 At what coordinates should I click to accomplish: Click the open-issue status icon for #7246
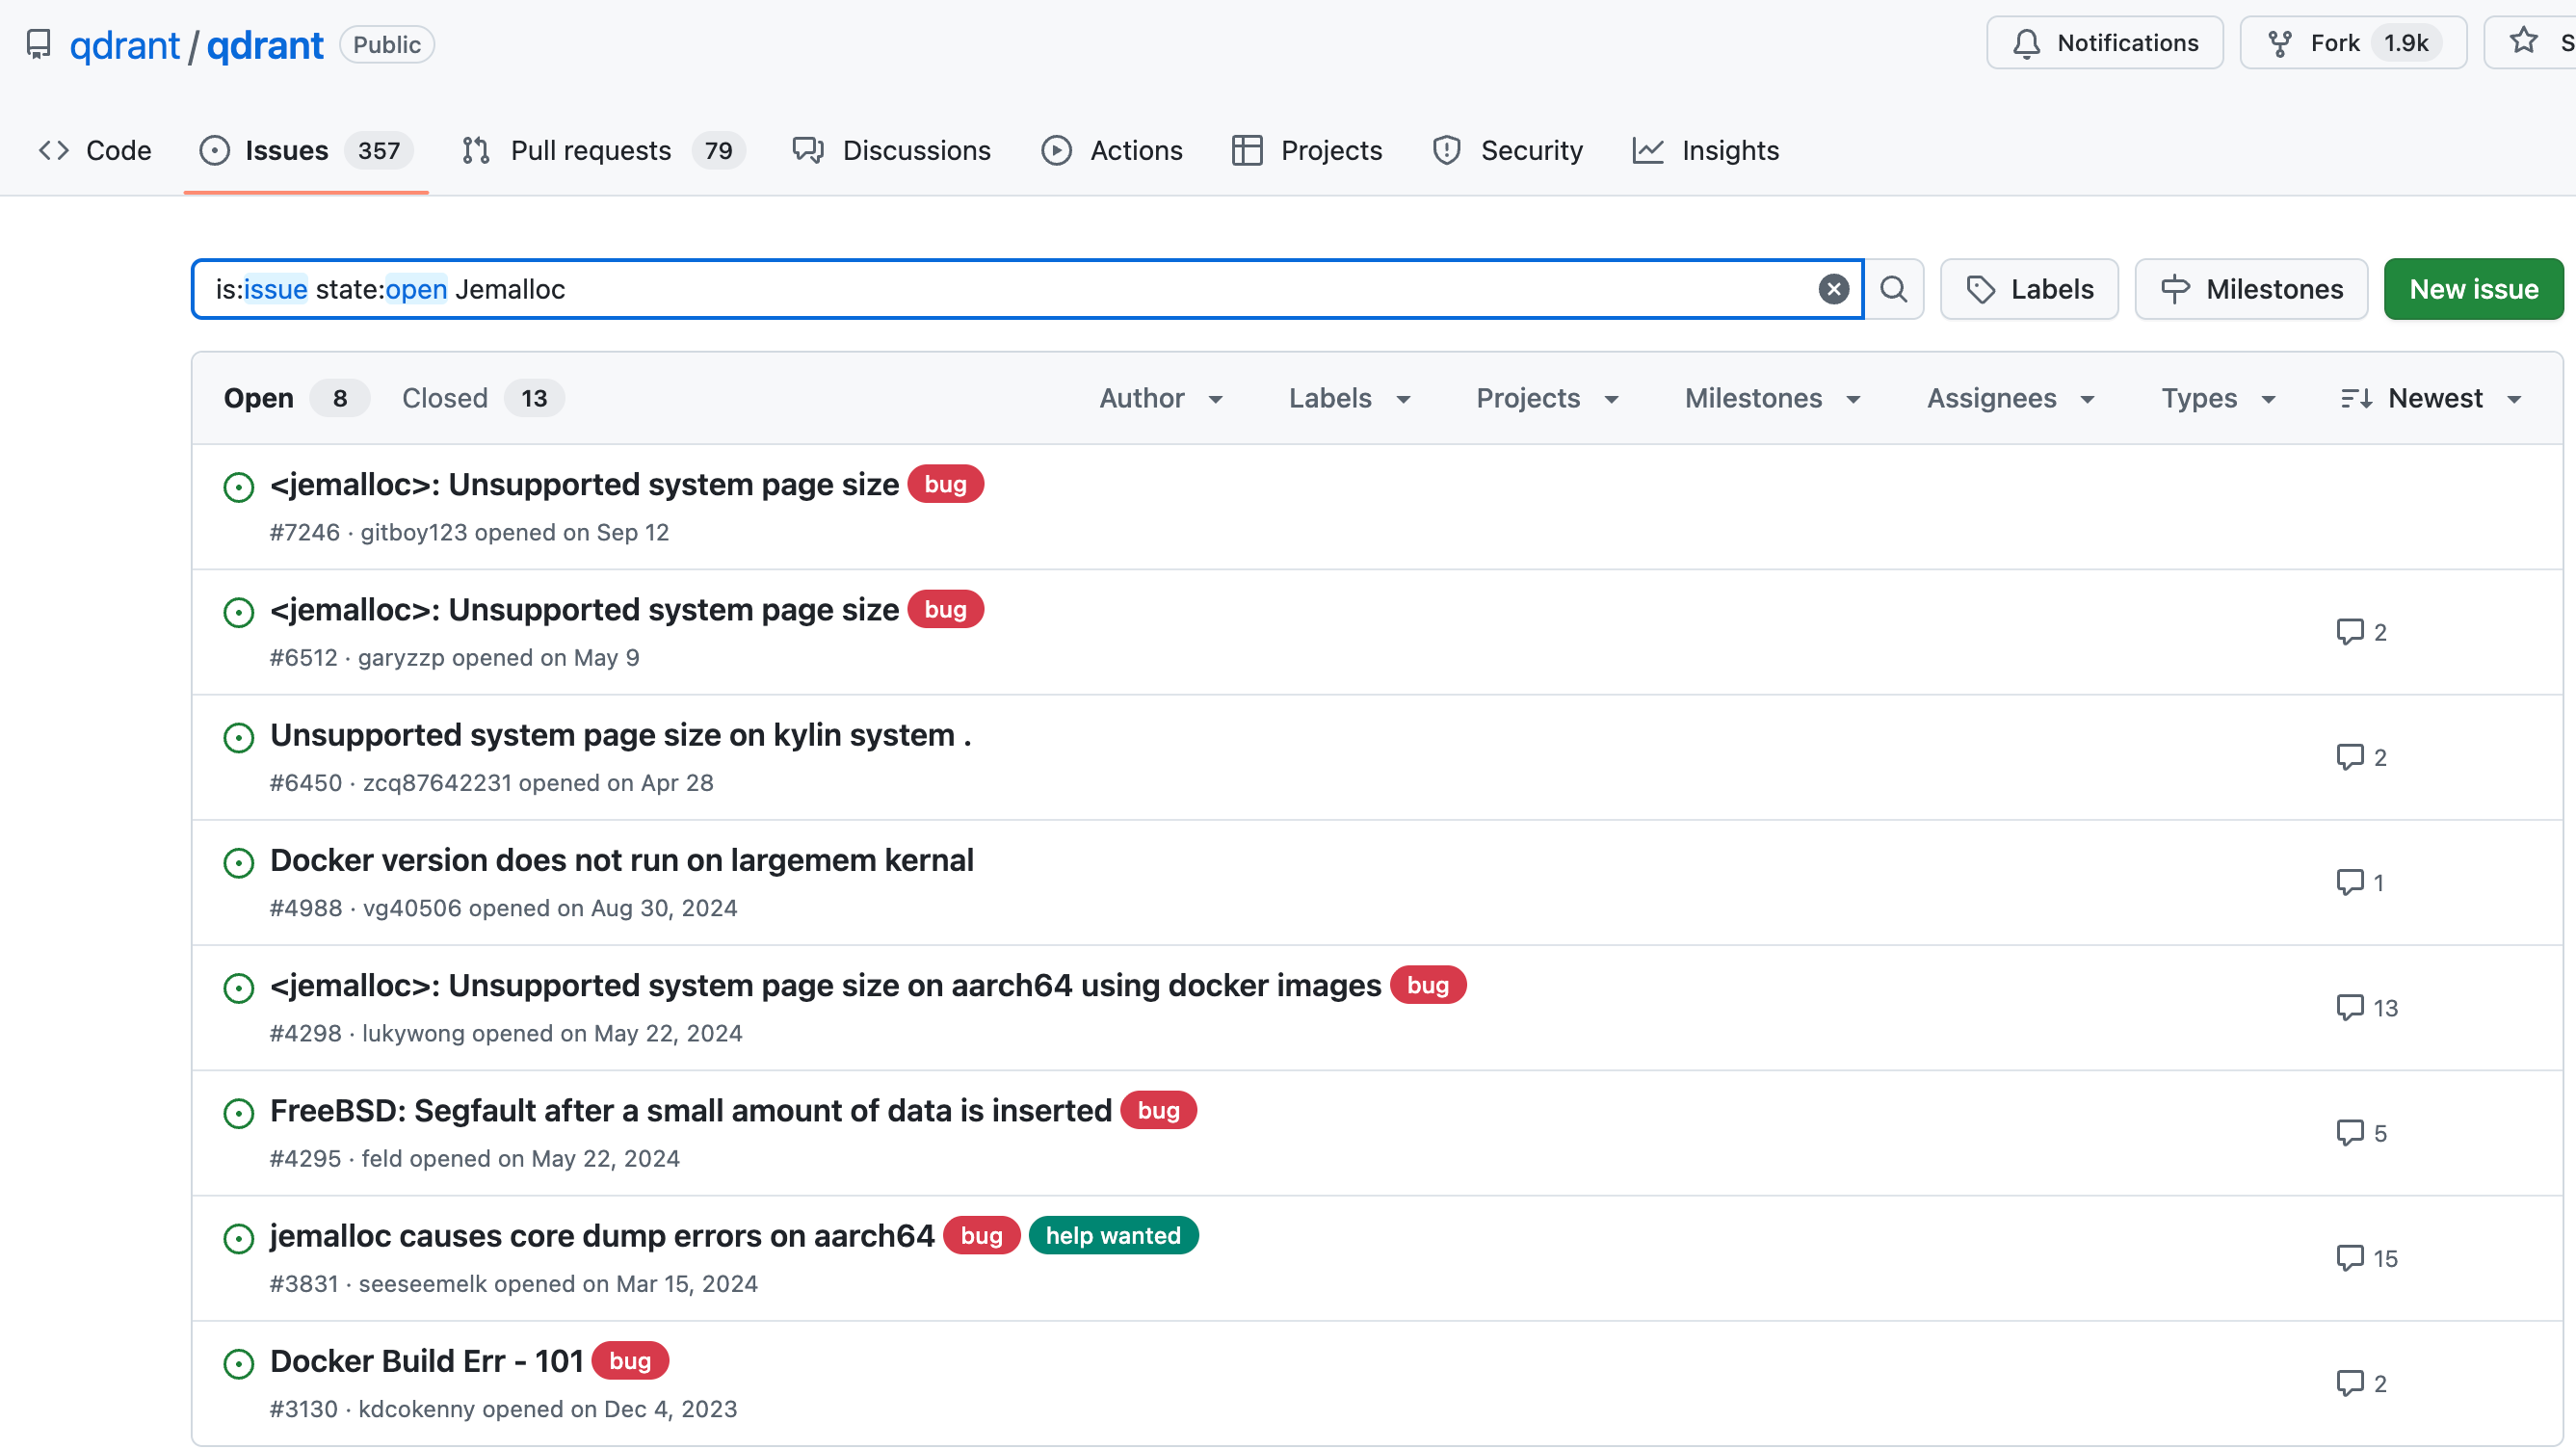click(238, 487)
